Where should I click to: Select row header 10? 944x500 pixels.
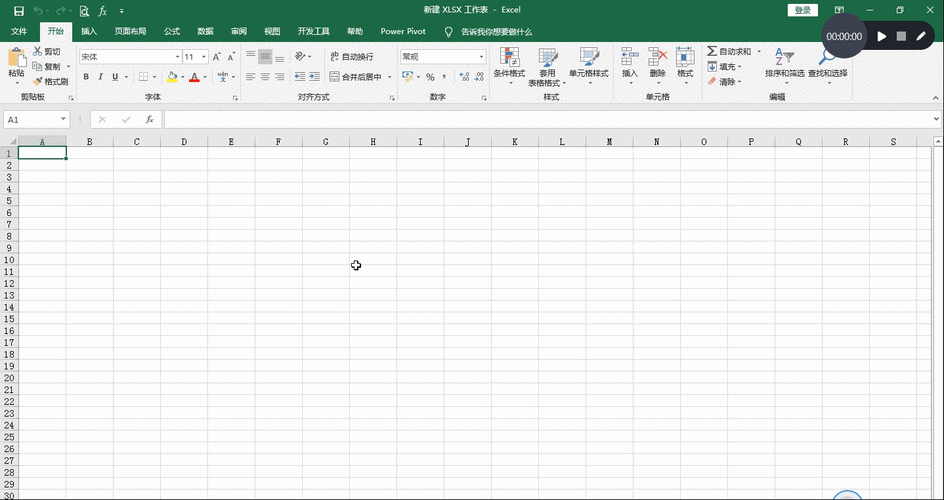(x=9, y=260)
